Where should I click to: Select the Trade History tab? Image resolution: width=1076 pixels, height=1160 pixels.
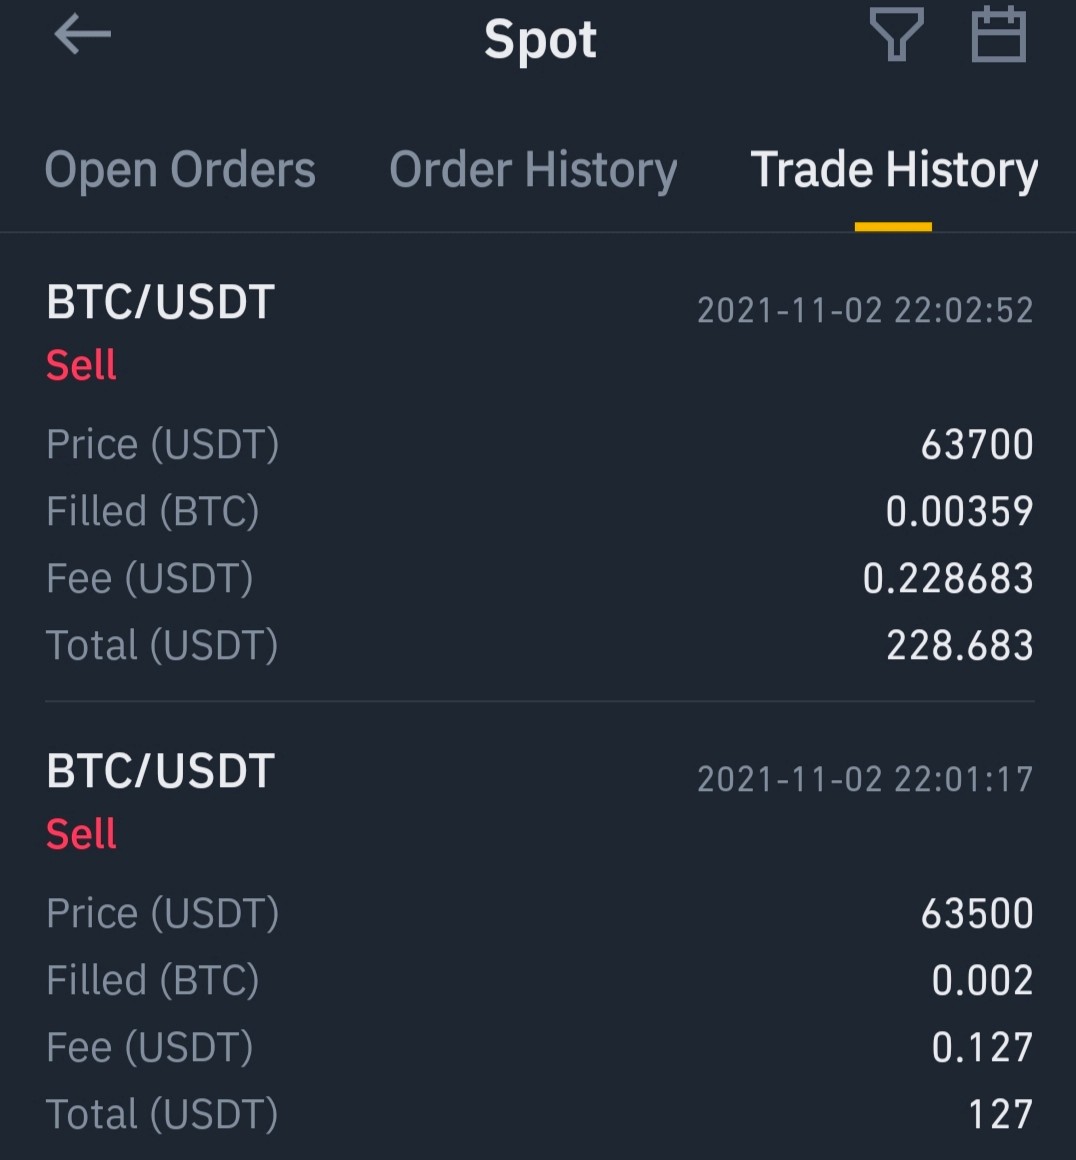[x=894, y=170]
